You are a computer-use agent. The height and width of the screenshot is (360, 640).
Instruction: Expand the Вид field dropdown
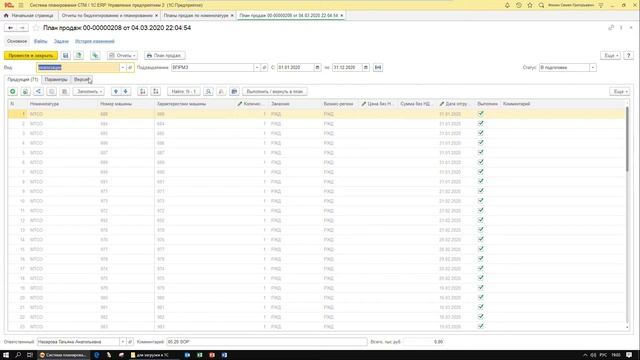click(122, 67)
